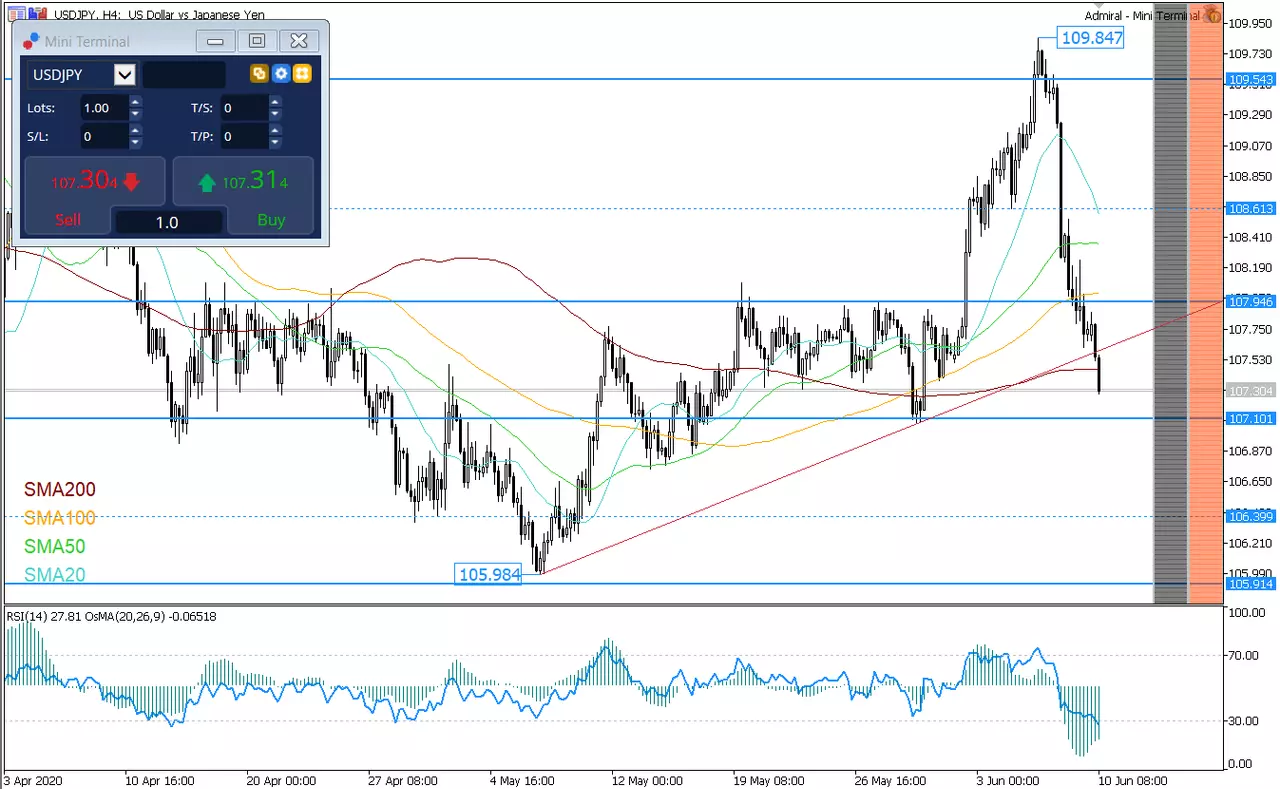1280x789 pixels.
Task: Click the chart table icon beside the USDJPY title
Action: [16, 14]
